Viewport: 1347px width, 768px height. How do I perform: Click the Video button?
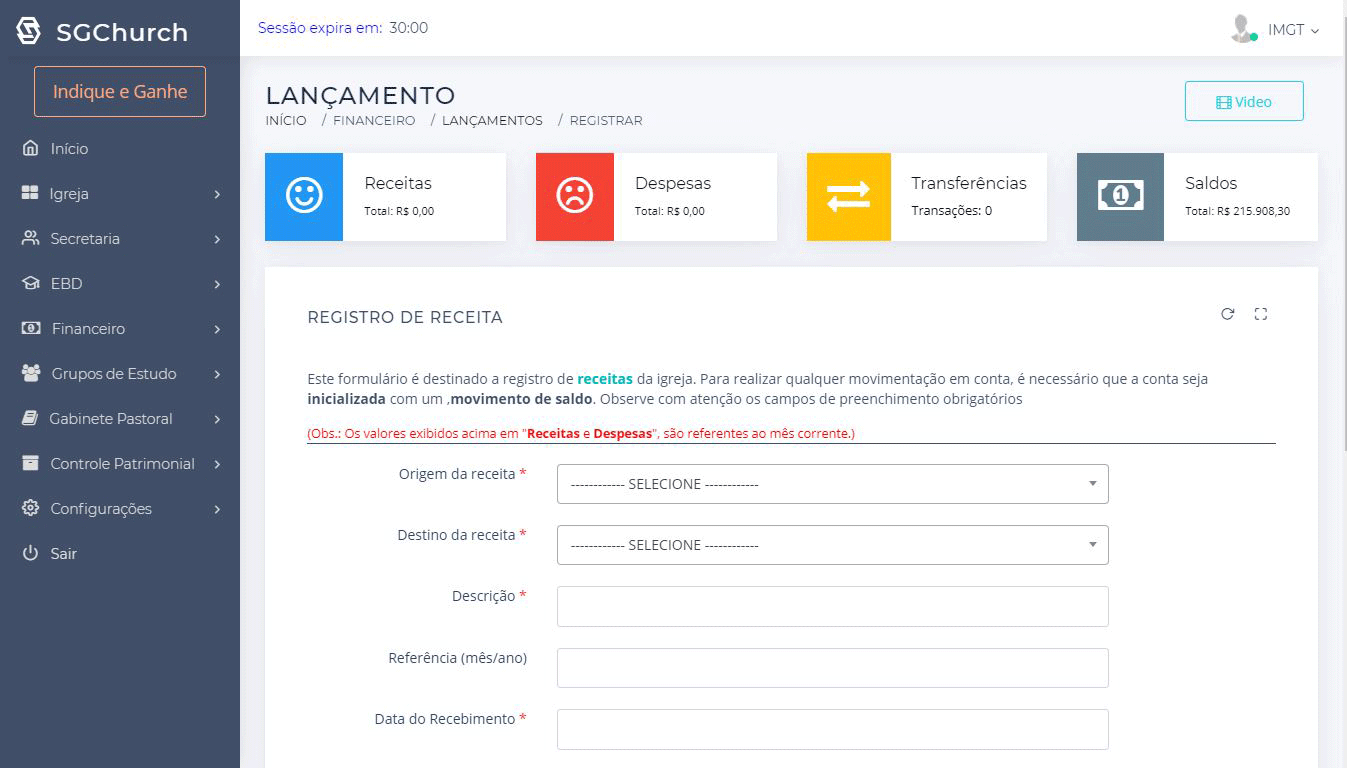click(x=1244, y=101)
